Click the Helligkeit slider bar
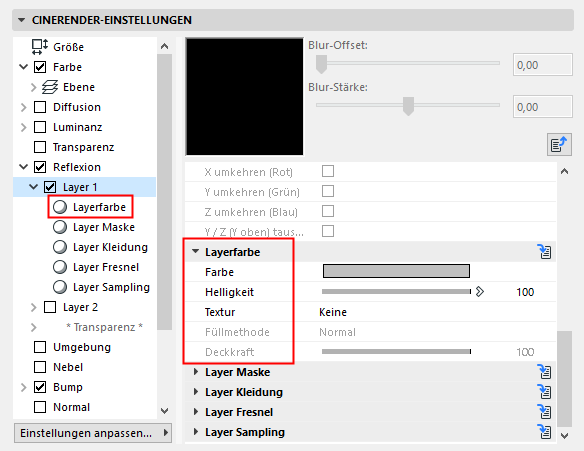584x451 pixels. point(396,292)
